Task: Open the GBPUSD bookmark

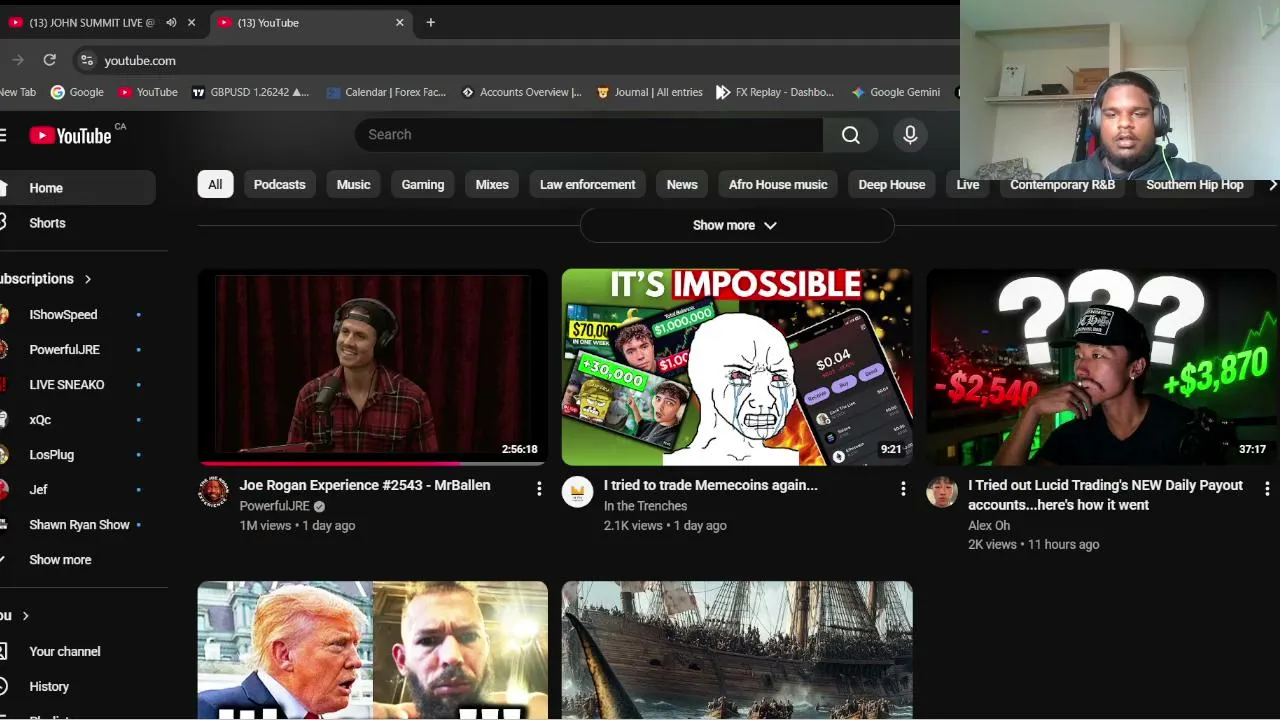Action: [250, 92]
